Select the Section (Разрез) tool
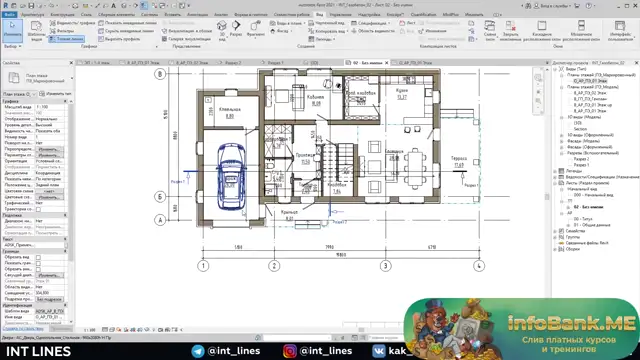 pos(236,29)
